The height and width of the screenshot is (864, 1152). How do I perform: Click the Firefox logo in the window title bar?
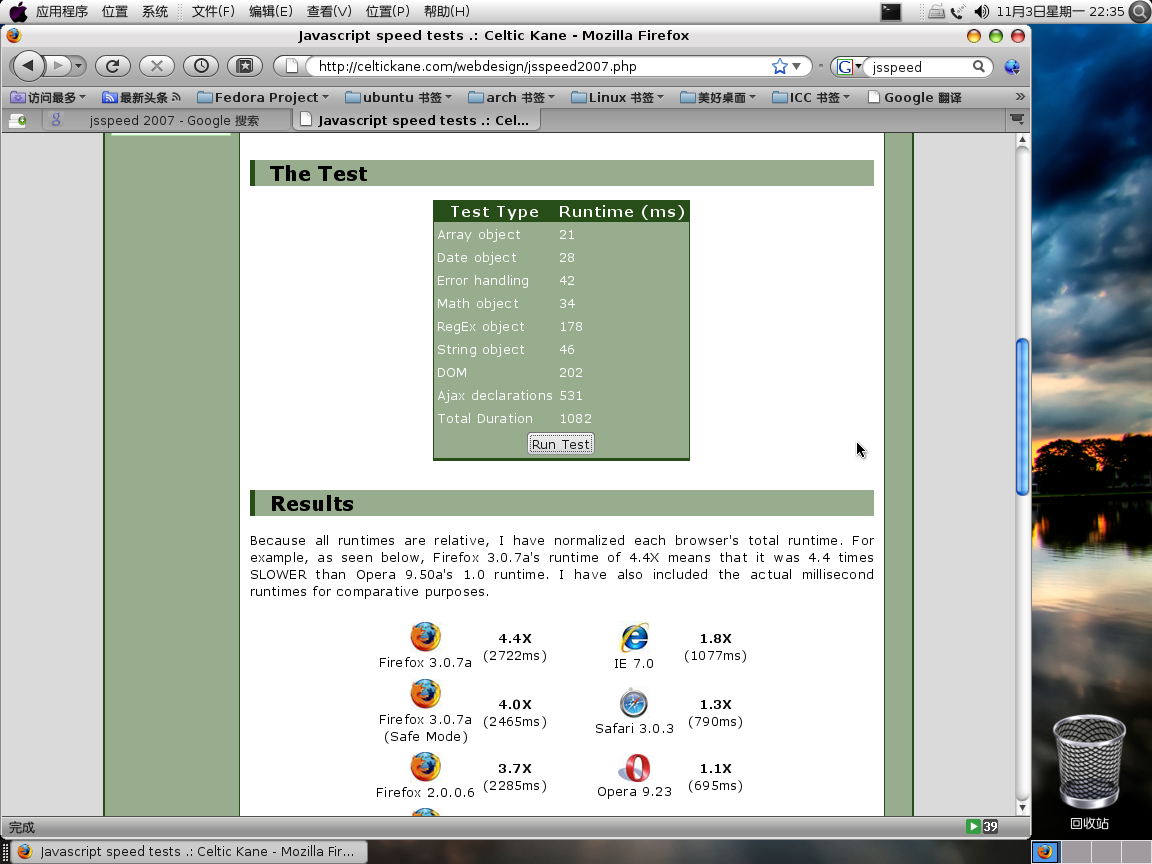pyautogui.click(x=13, y=35)
